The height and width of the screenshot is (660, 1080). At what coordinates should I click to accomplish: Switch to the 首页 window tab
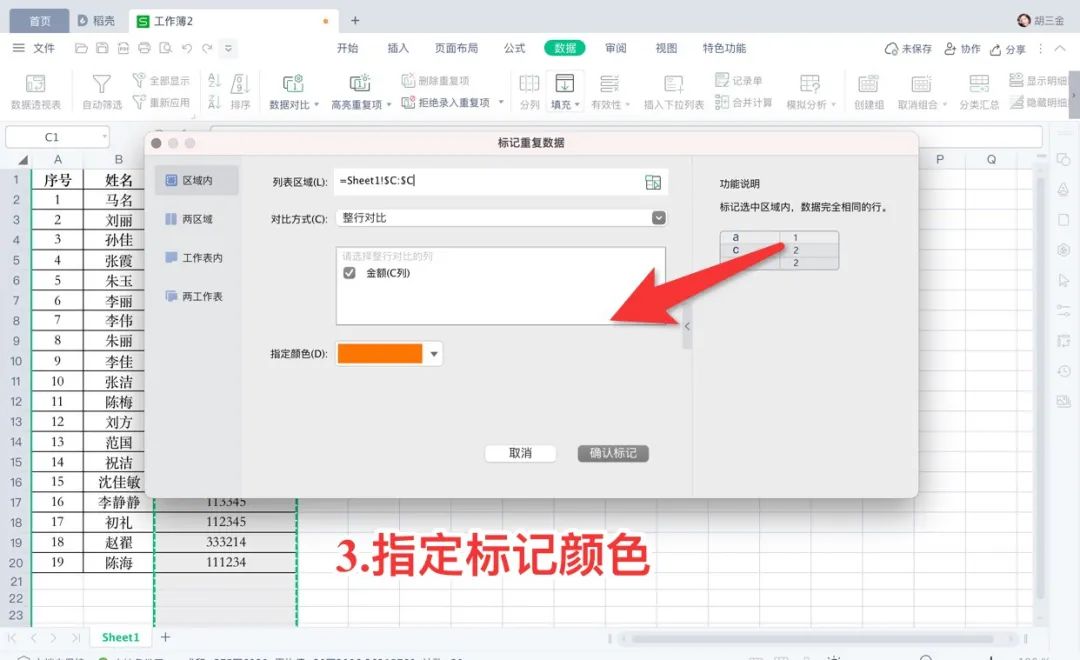(39, 21)
